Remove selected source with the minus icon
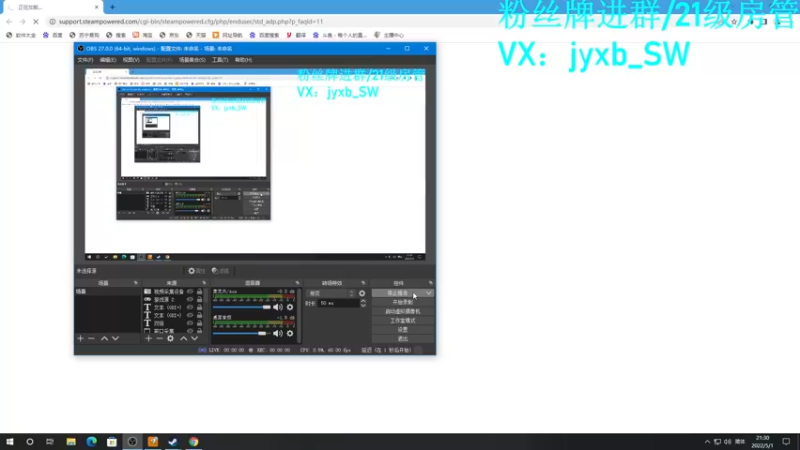 159,338
